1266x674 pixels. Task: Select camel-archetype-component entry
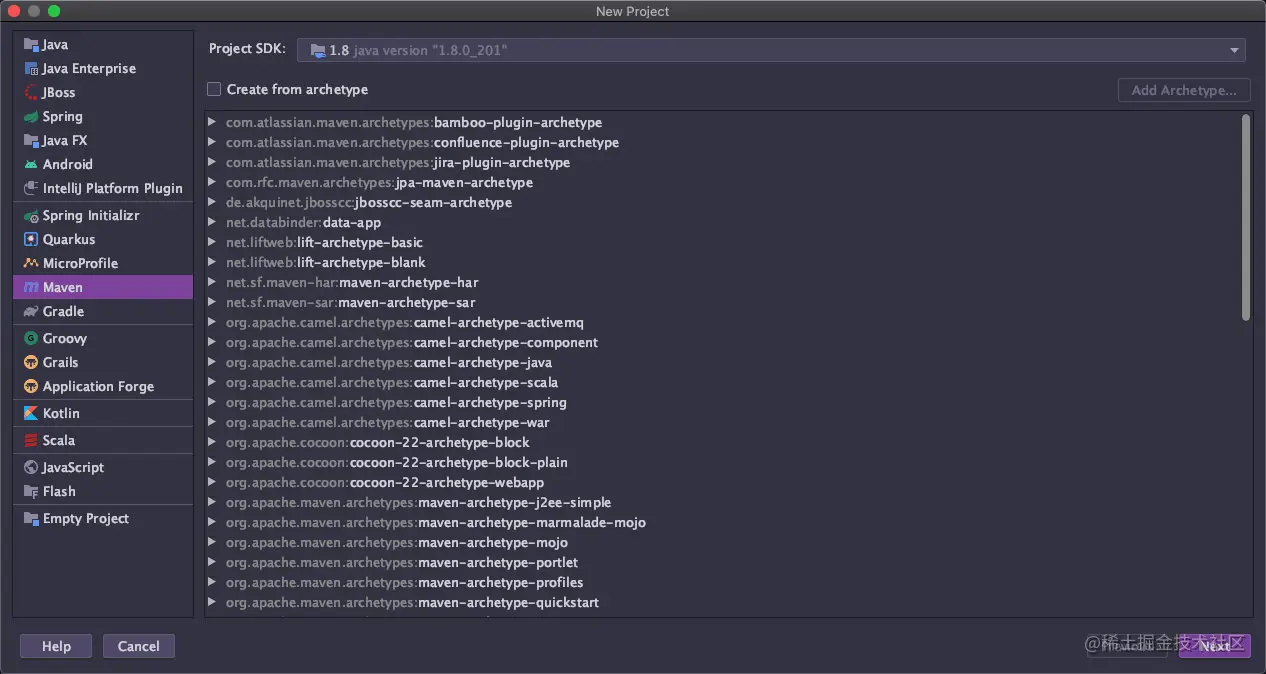(412, 342)
